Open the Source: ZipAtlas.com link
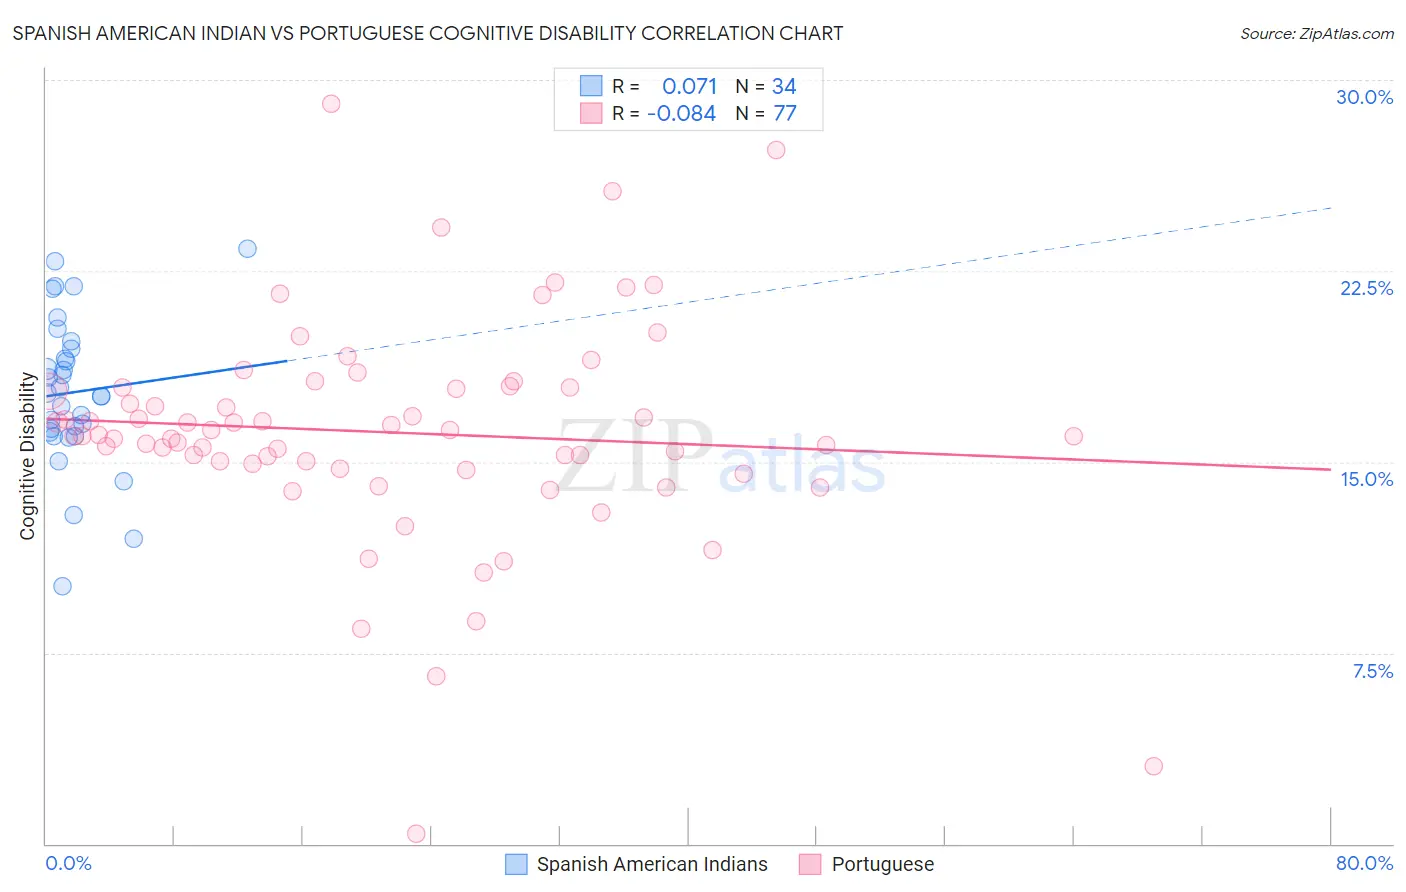Screen dimensions: 1406x892 tap(1317, 33)
